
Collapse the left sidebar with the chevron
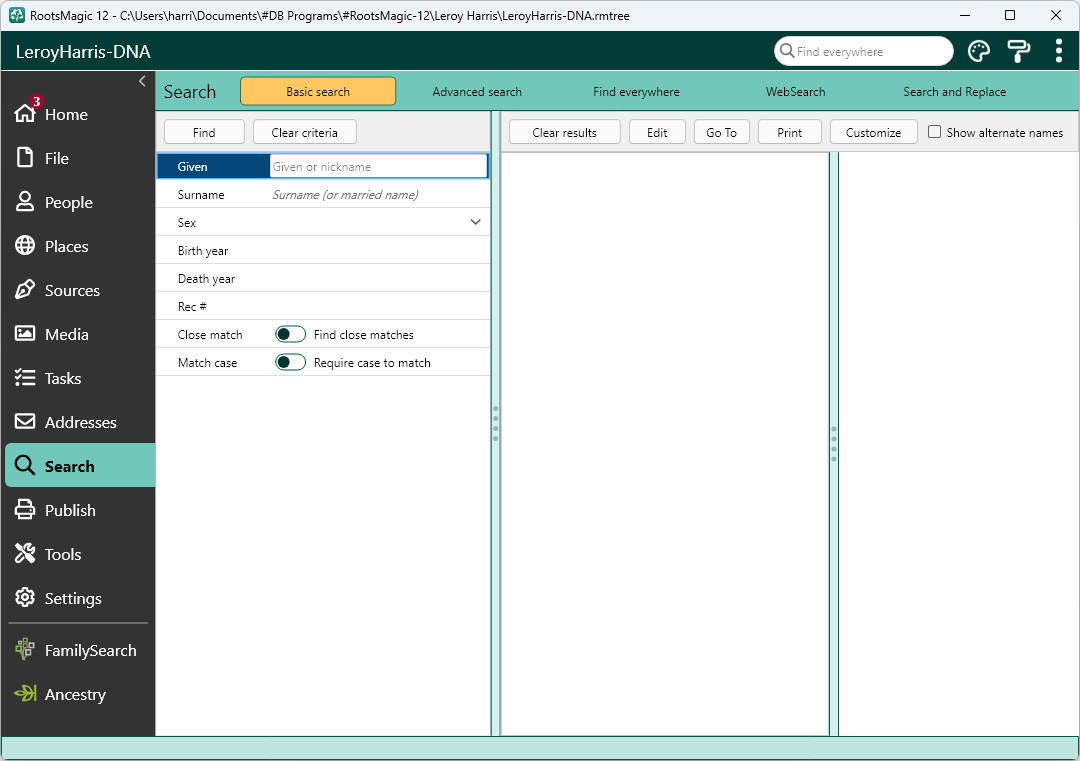tap(142, 81)
